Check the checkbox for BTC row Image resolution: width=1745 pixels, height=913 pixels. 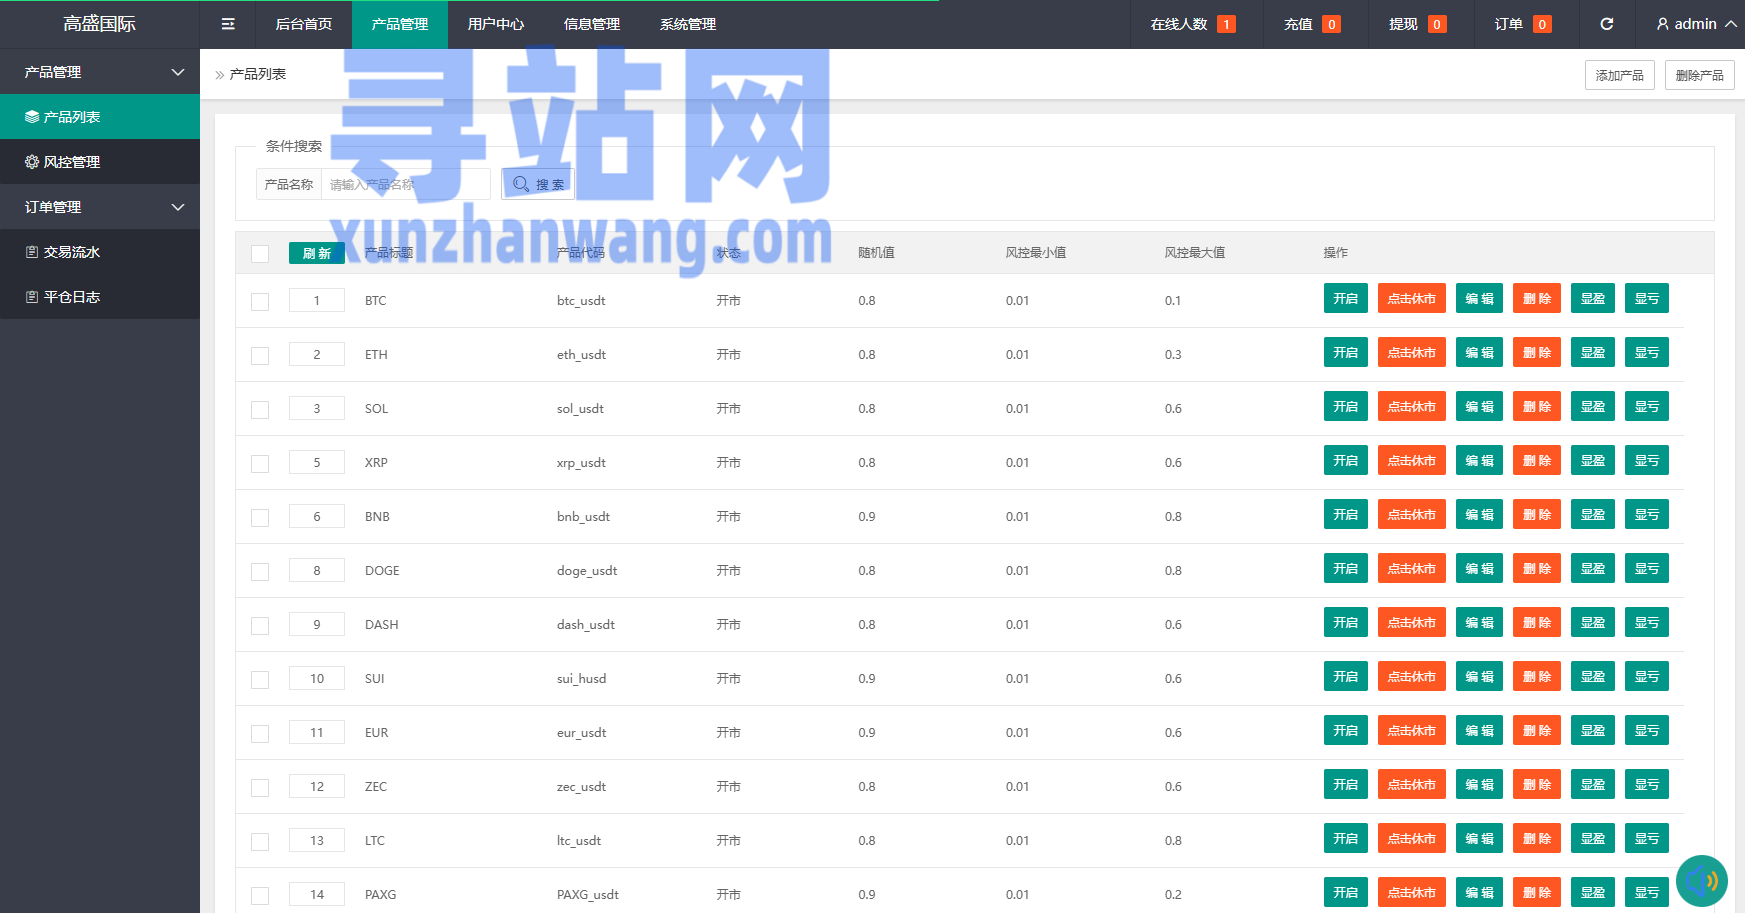(x=260, y=301)
